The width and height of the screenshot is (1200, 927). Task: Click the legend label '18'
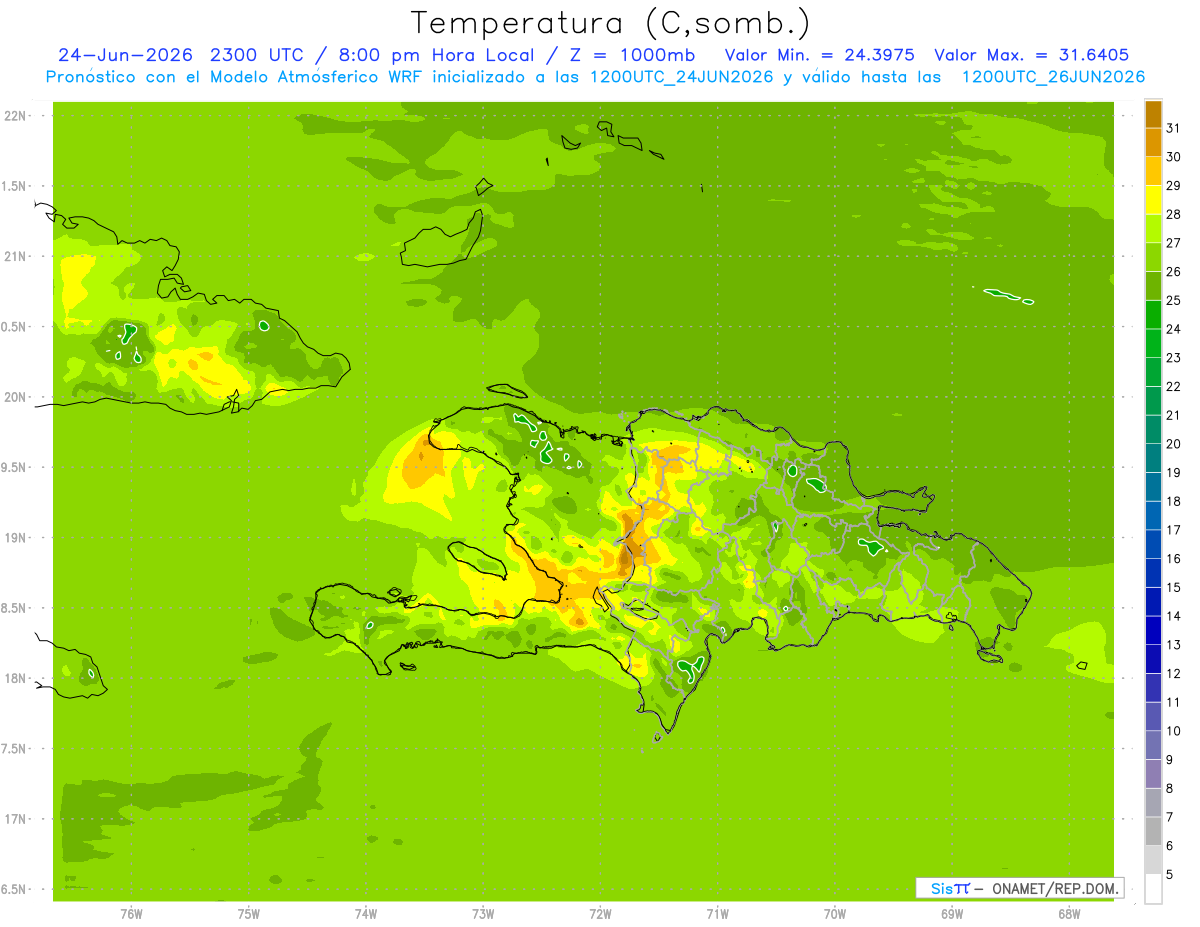[x=1174, y=501]
